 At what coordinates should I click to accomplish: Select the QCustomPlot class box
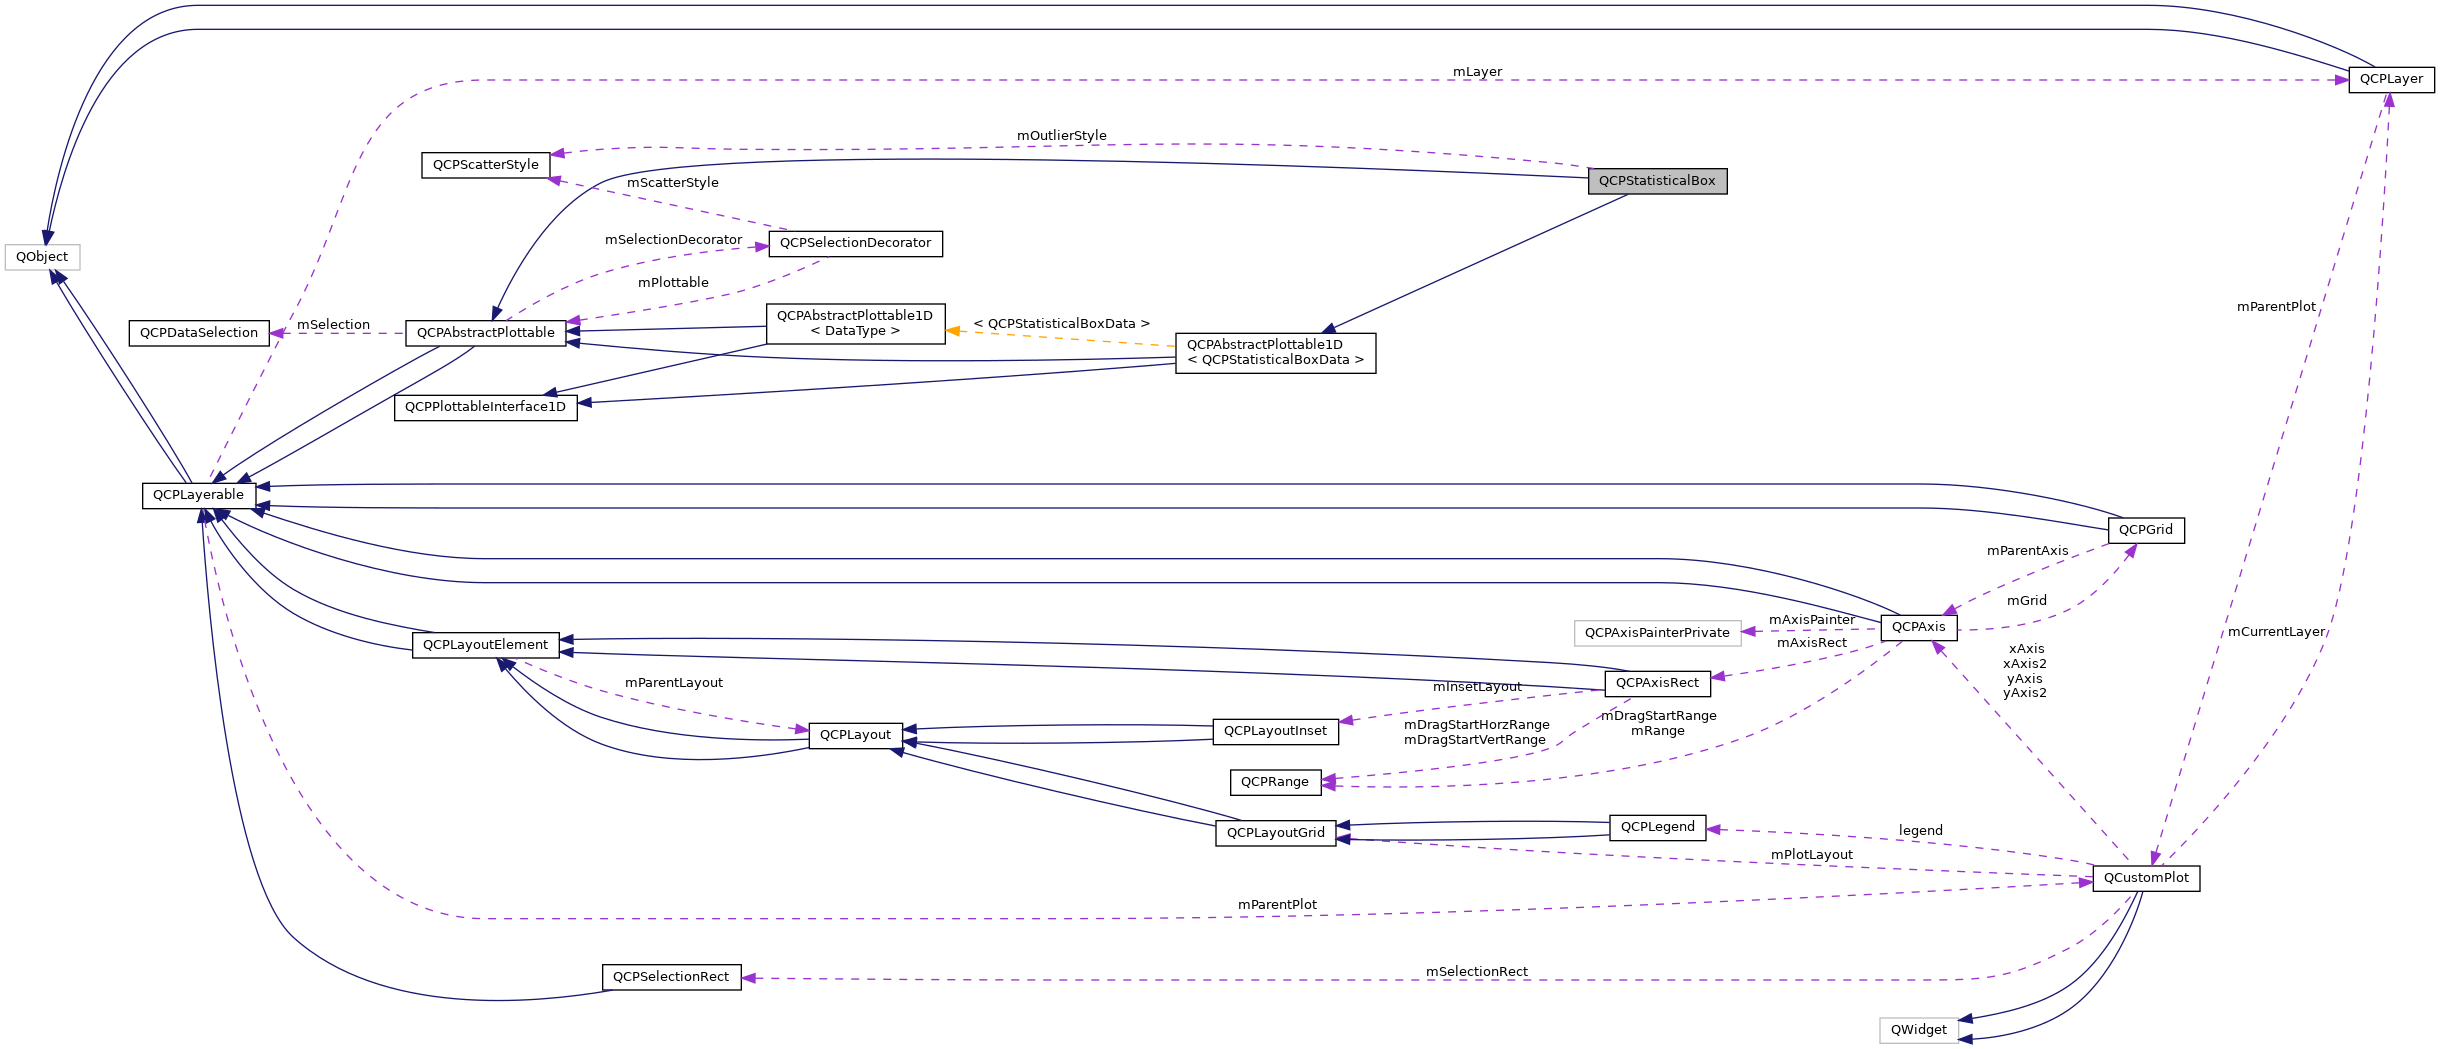point(2147,878)
